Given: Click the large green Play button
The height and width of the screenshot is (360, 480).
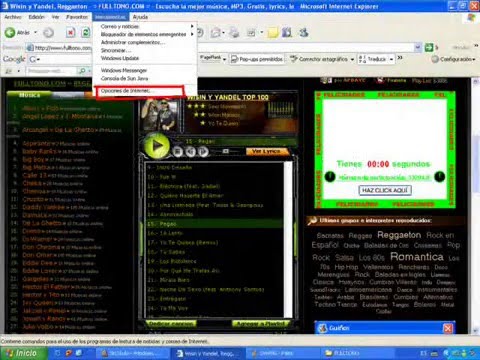Looking at the screenshot, I should tap(156, 145).
